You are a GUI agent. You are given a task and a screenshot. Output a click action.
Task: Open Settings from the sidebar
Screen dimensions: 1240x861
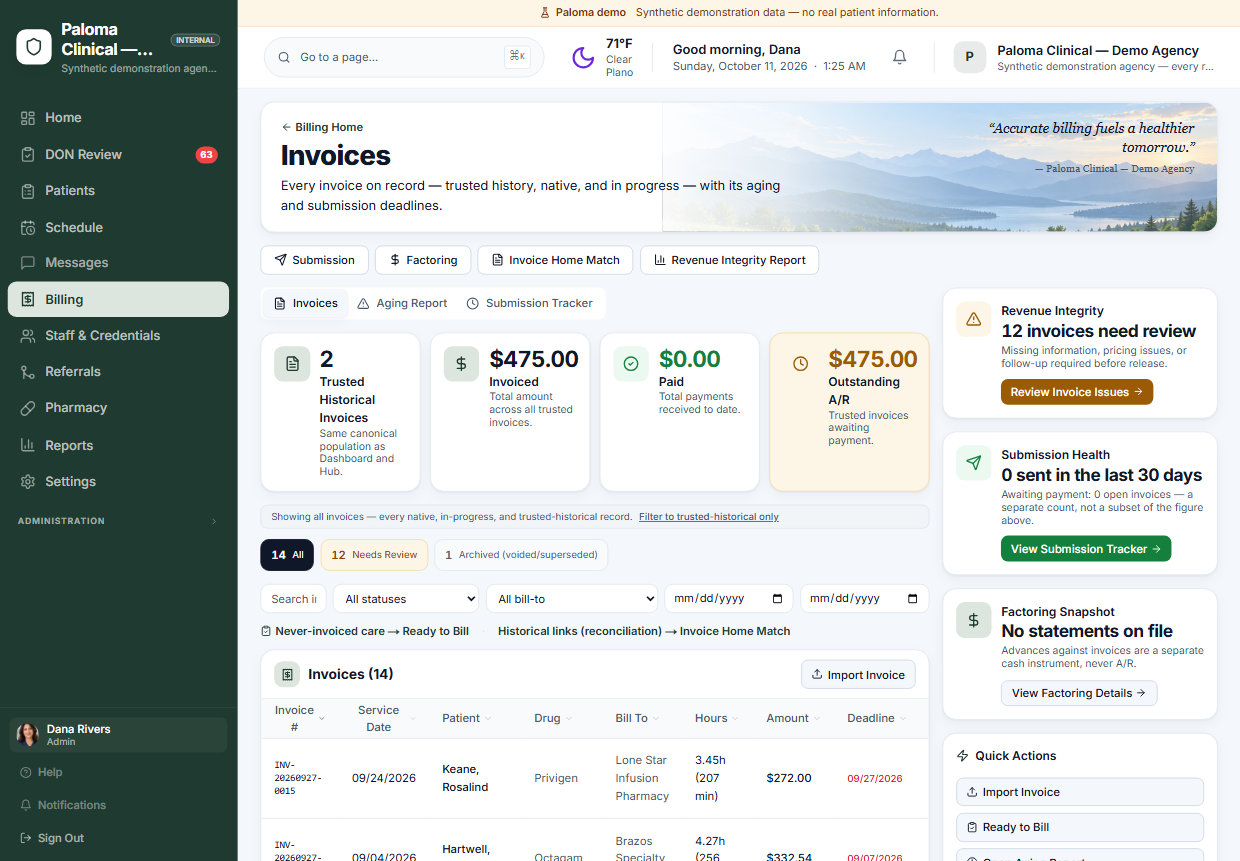[118, 481]
